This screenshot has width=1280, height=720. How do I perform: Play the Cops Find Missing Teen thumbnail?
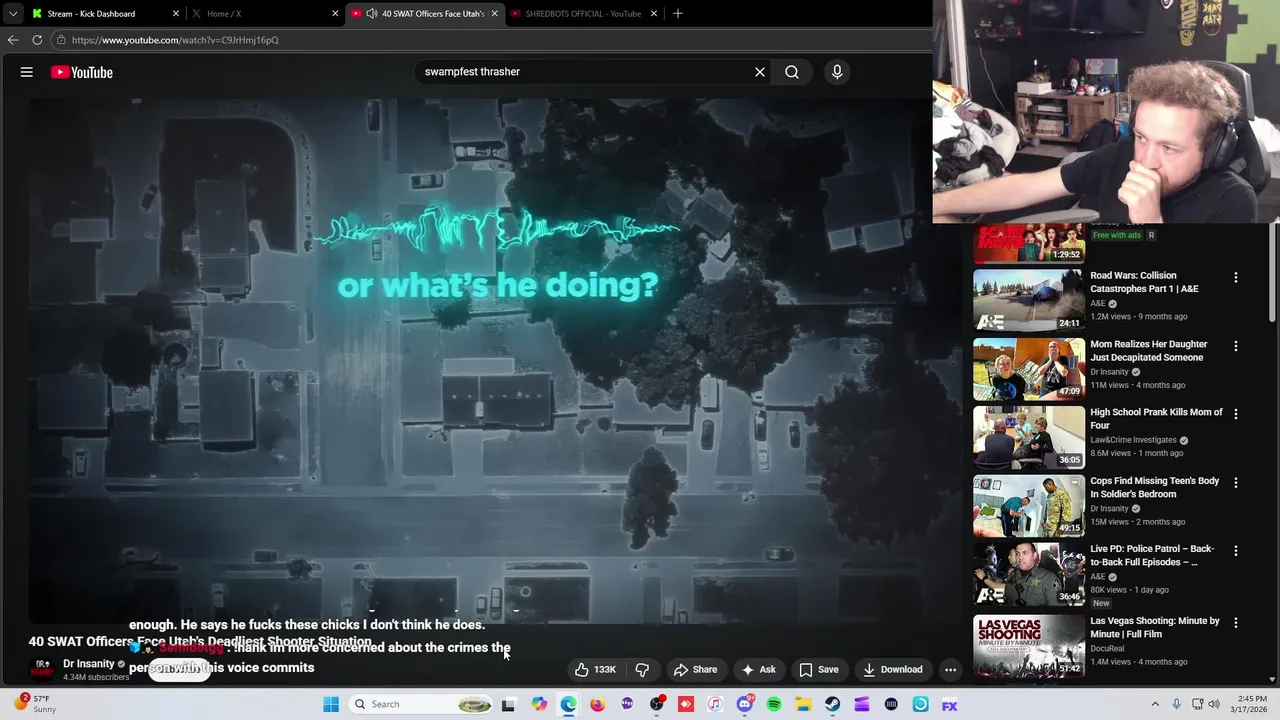[1029, 505]
